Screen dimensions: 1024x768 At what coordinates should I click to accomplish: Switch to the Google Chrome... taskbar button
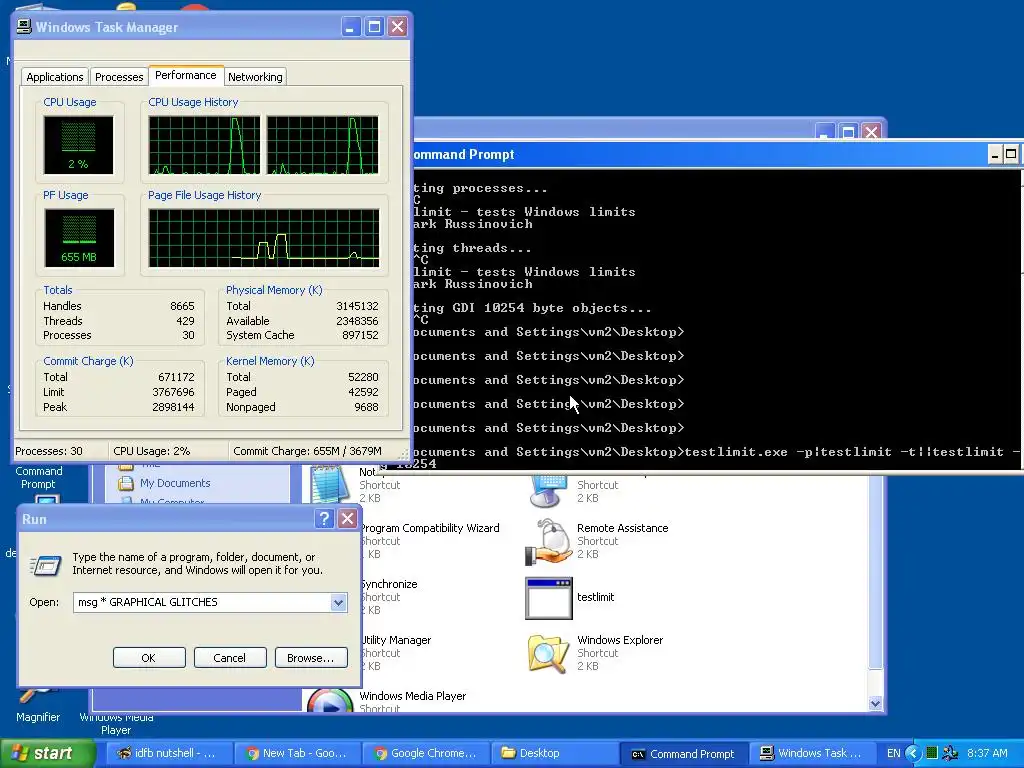tap(426, 754)
